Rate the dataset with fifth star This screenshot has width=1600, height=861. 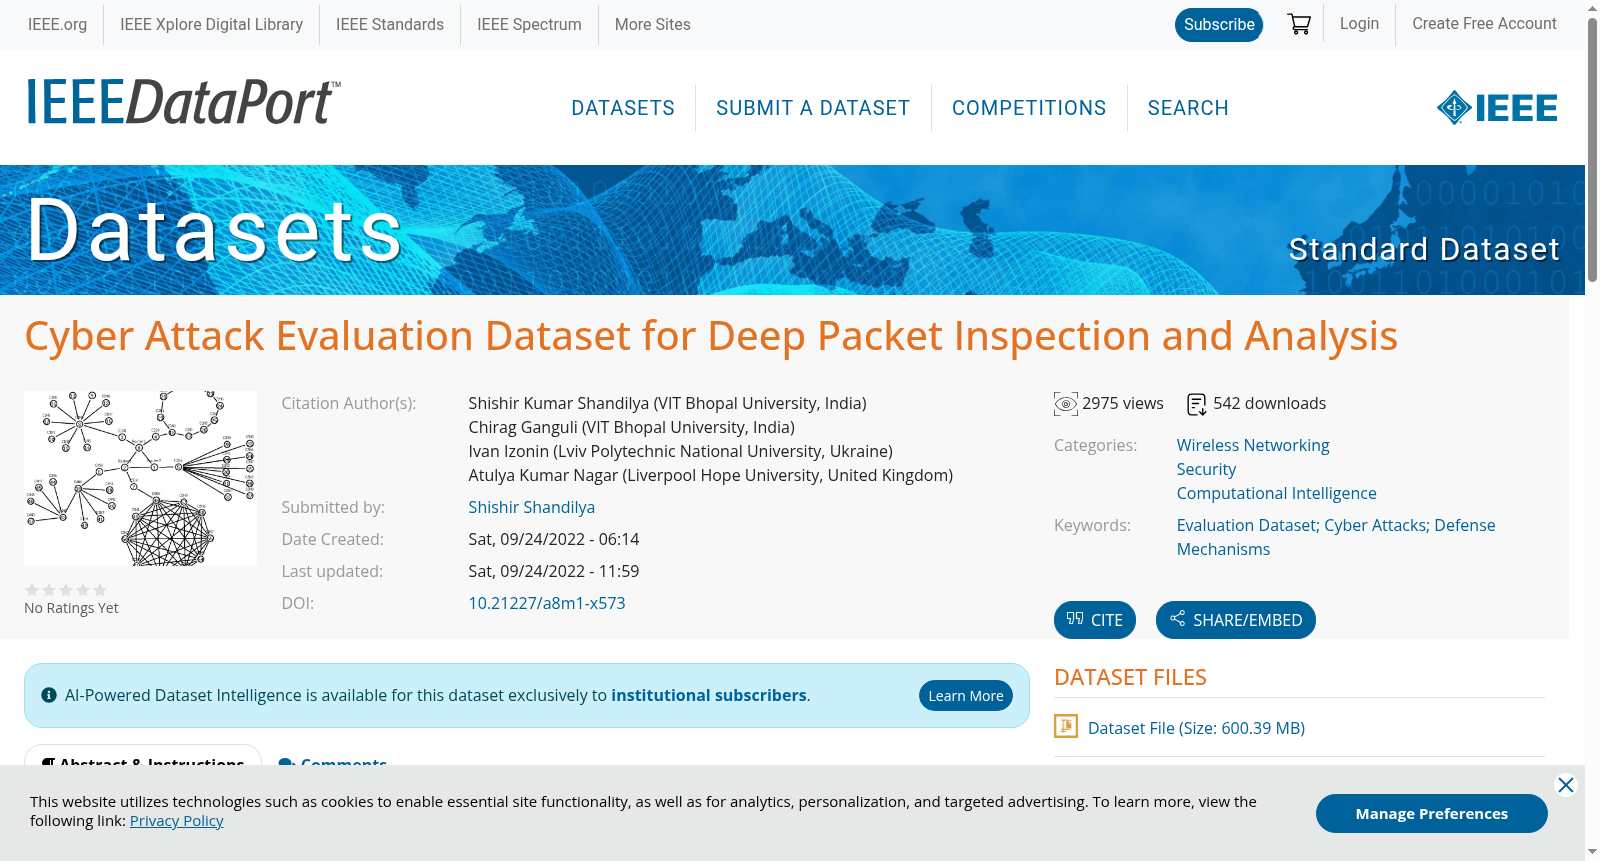point(100,590)
